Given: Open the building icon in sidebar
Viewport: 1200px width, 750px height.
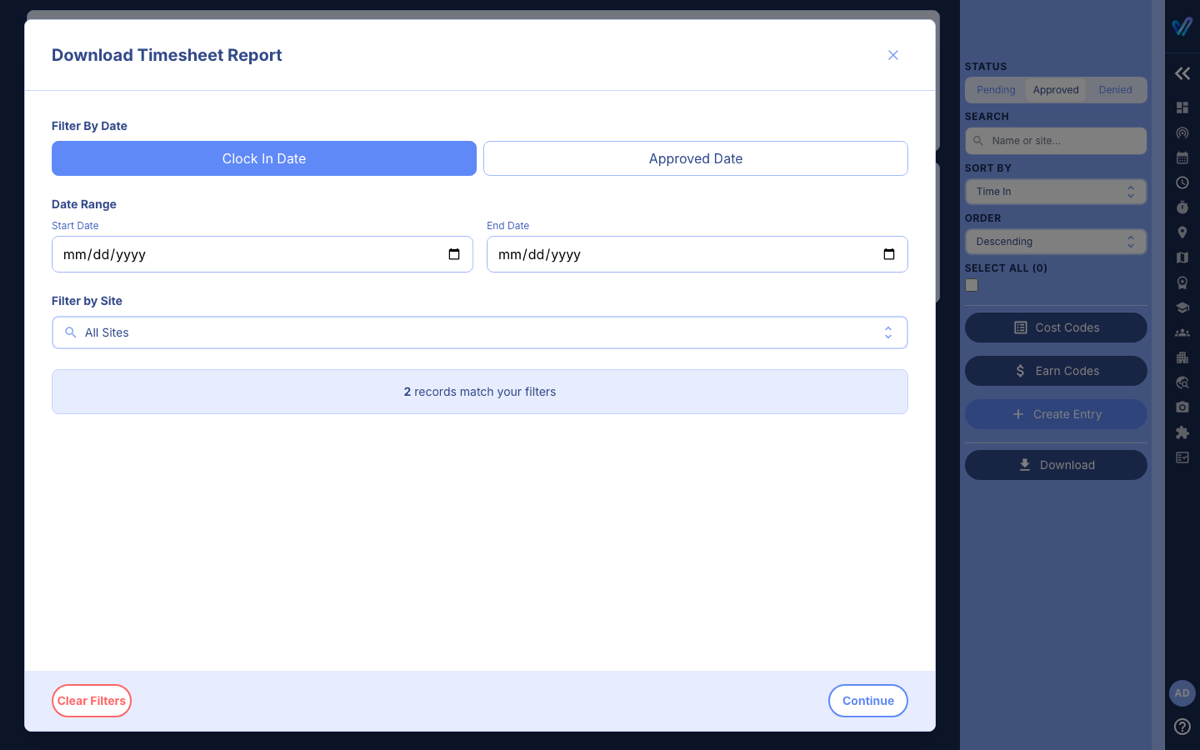Looking at the screenshot, I should coord(1182,357).
